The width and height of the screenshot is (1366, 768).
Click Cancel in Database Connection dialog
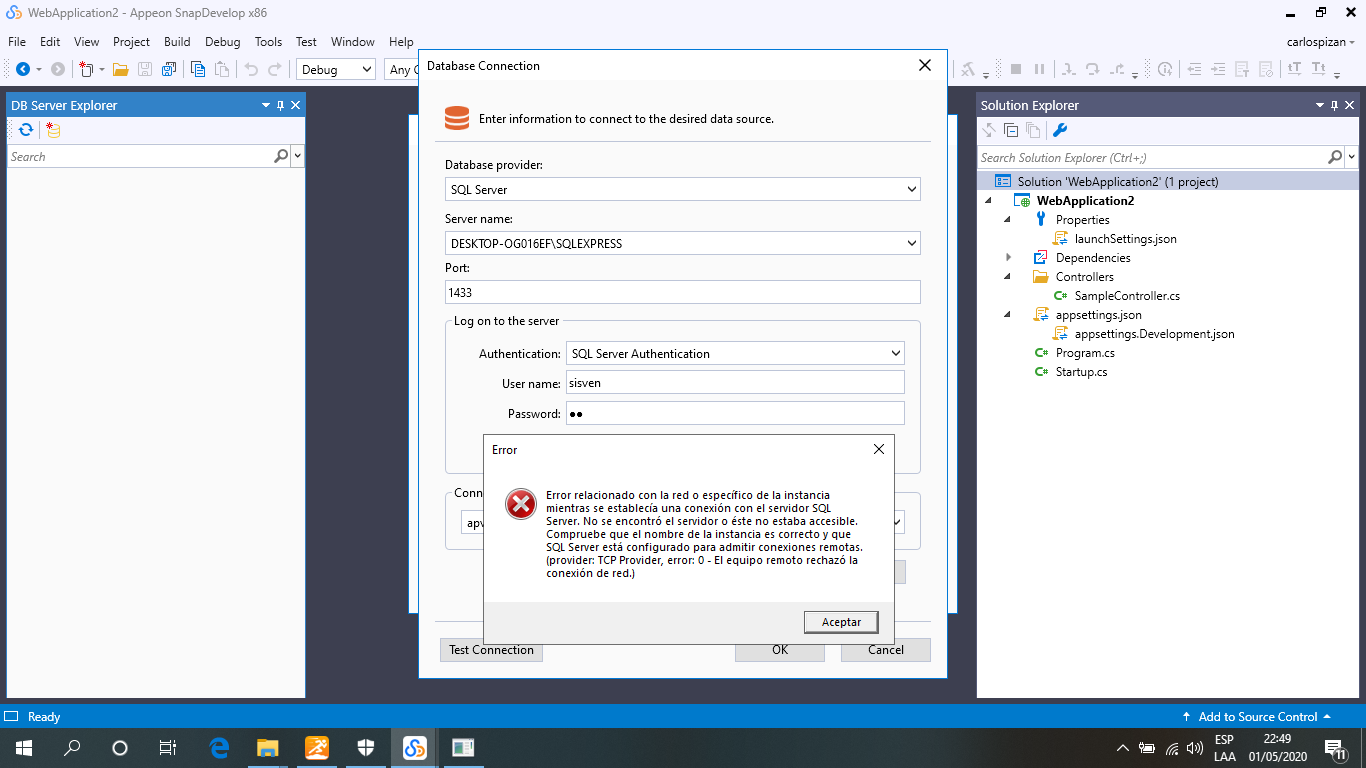886,650
